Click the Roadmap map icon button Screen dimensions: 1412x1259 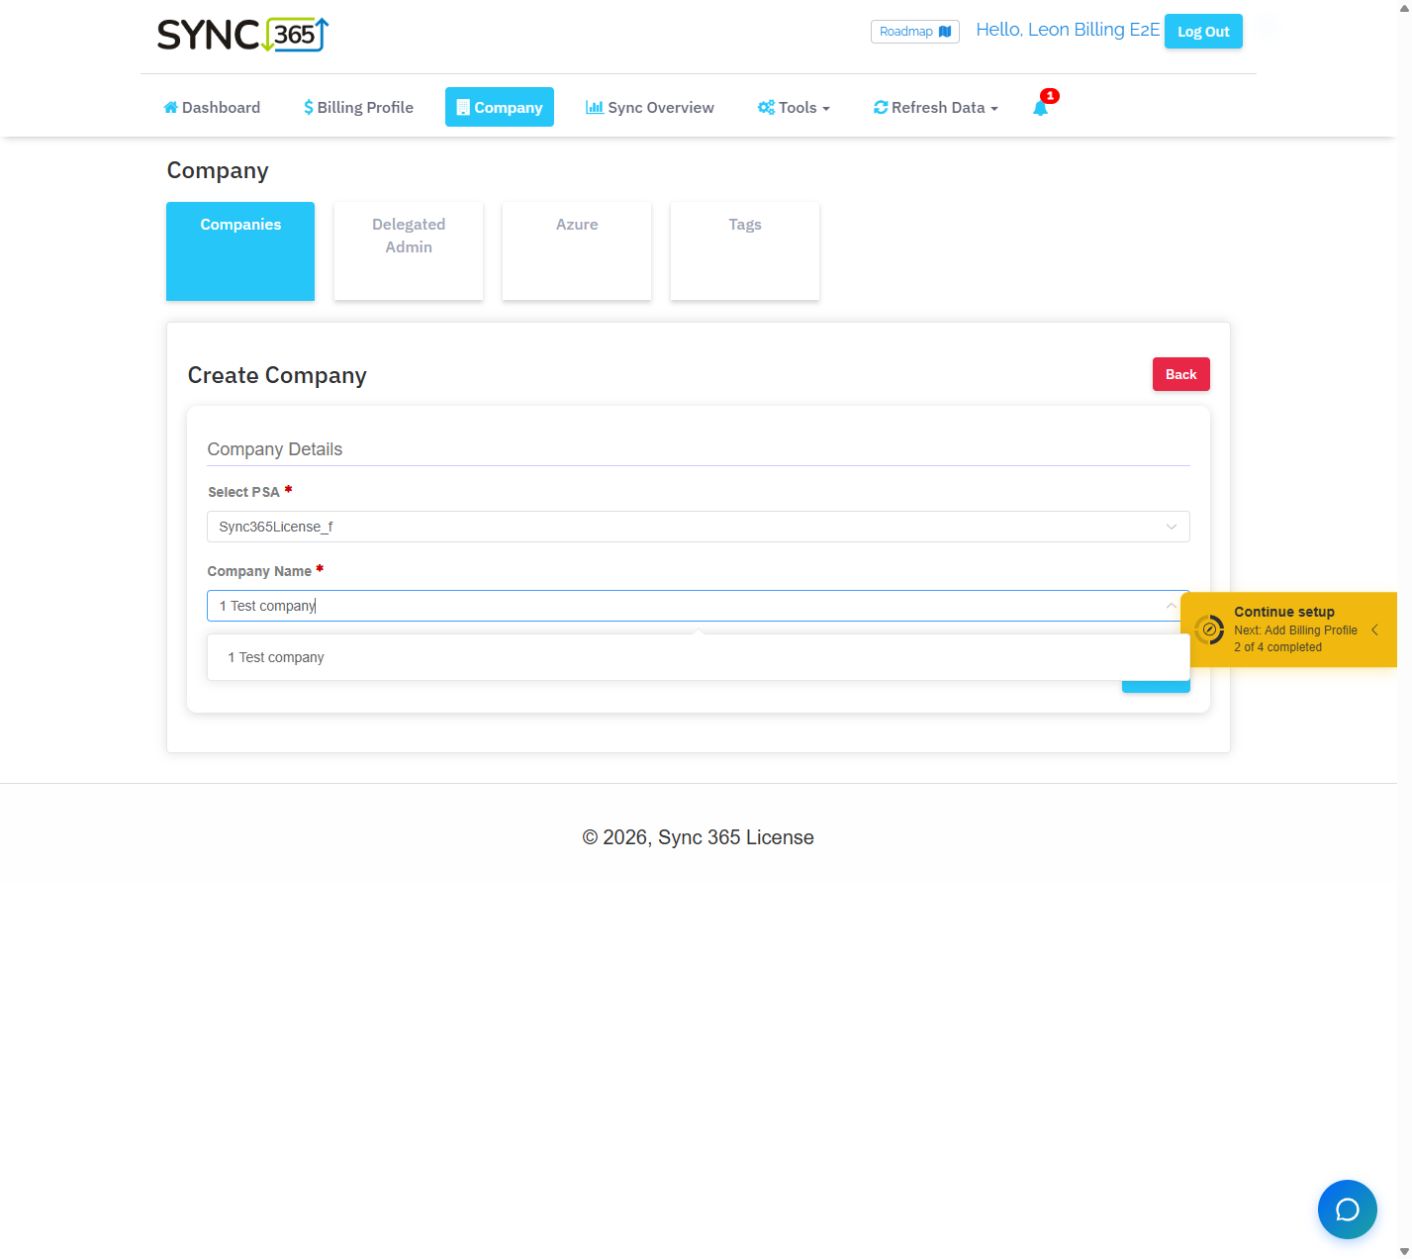click(915, 31)
